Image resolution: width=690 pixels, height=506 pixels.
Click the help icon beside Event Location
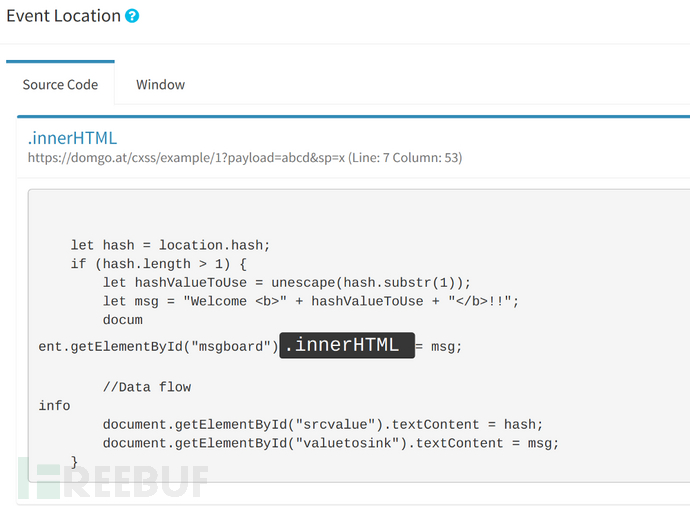click(x=133, y=17)
